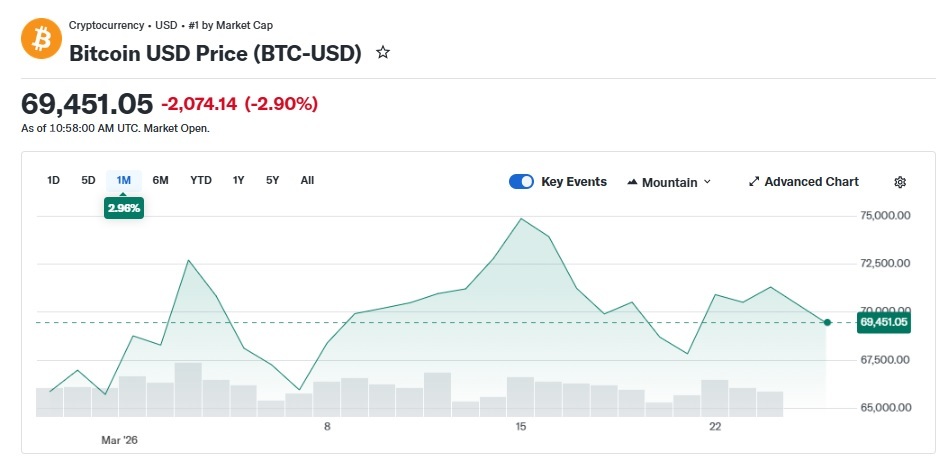939x457 pixels.
Task: Display All-time price range
Action: coord(307,180)
